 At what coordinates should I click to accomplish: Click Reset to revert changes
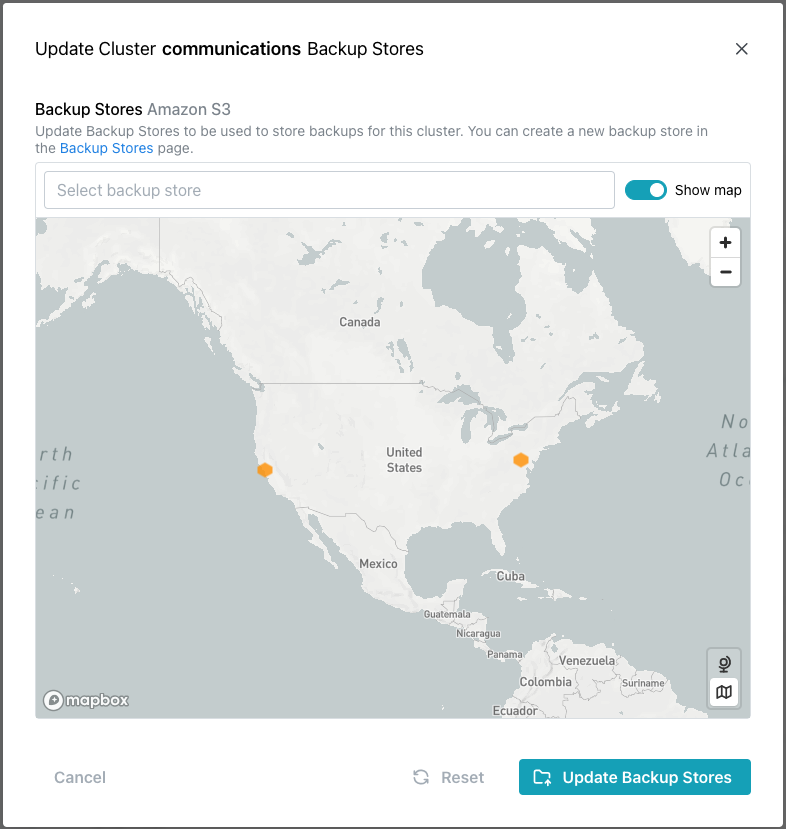pyautogui.click(x=461, y=777)
